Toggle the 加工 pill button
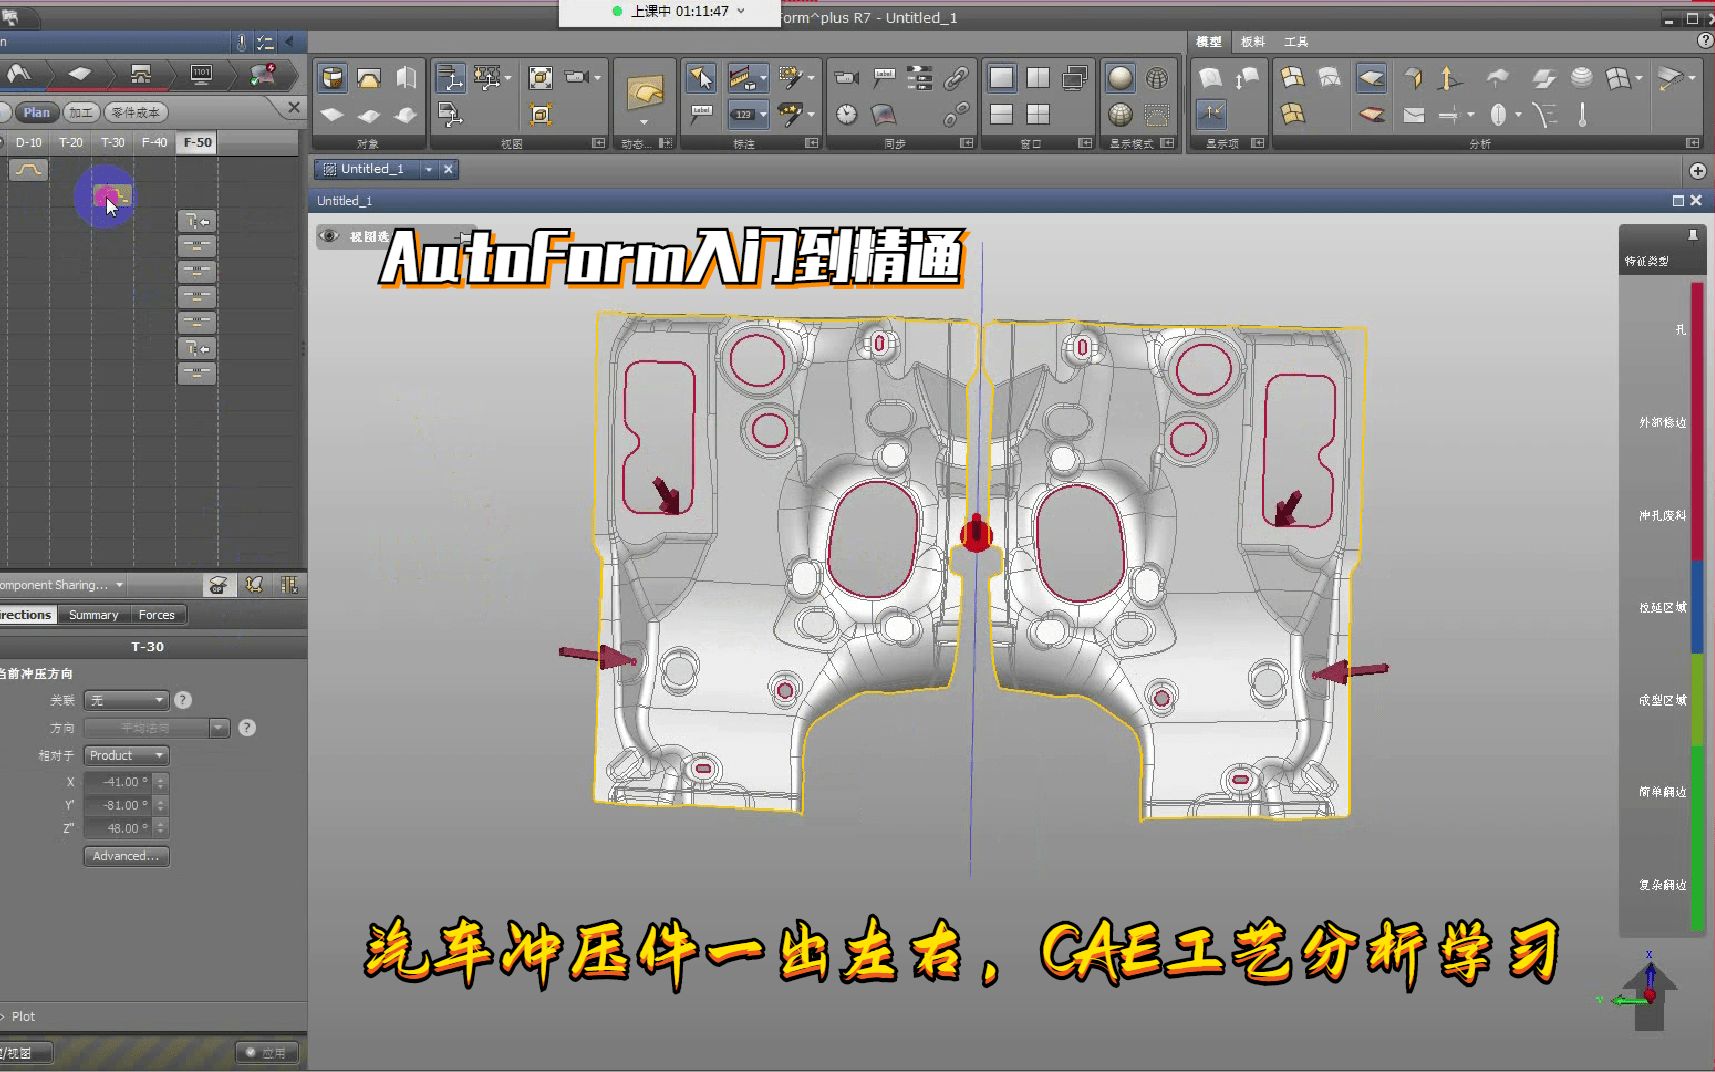This screenshot has width=1715, height=1072. (81, 112)
